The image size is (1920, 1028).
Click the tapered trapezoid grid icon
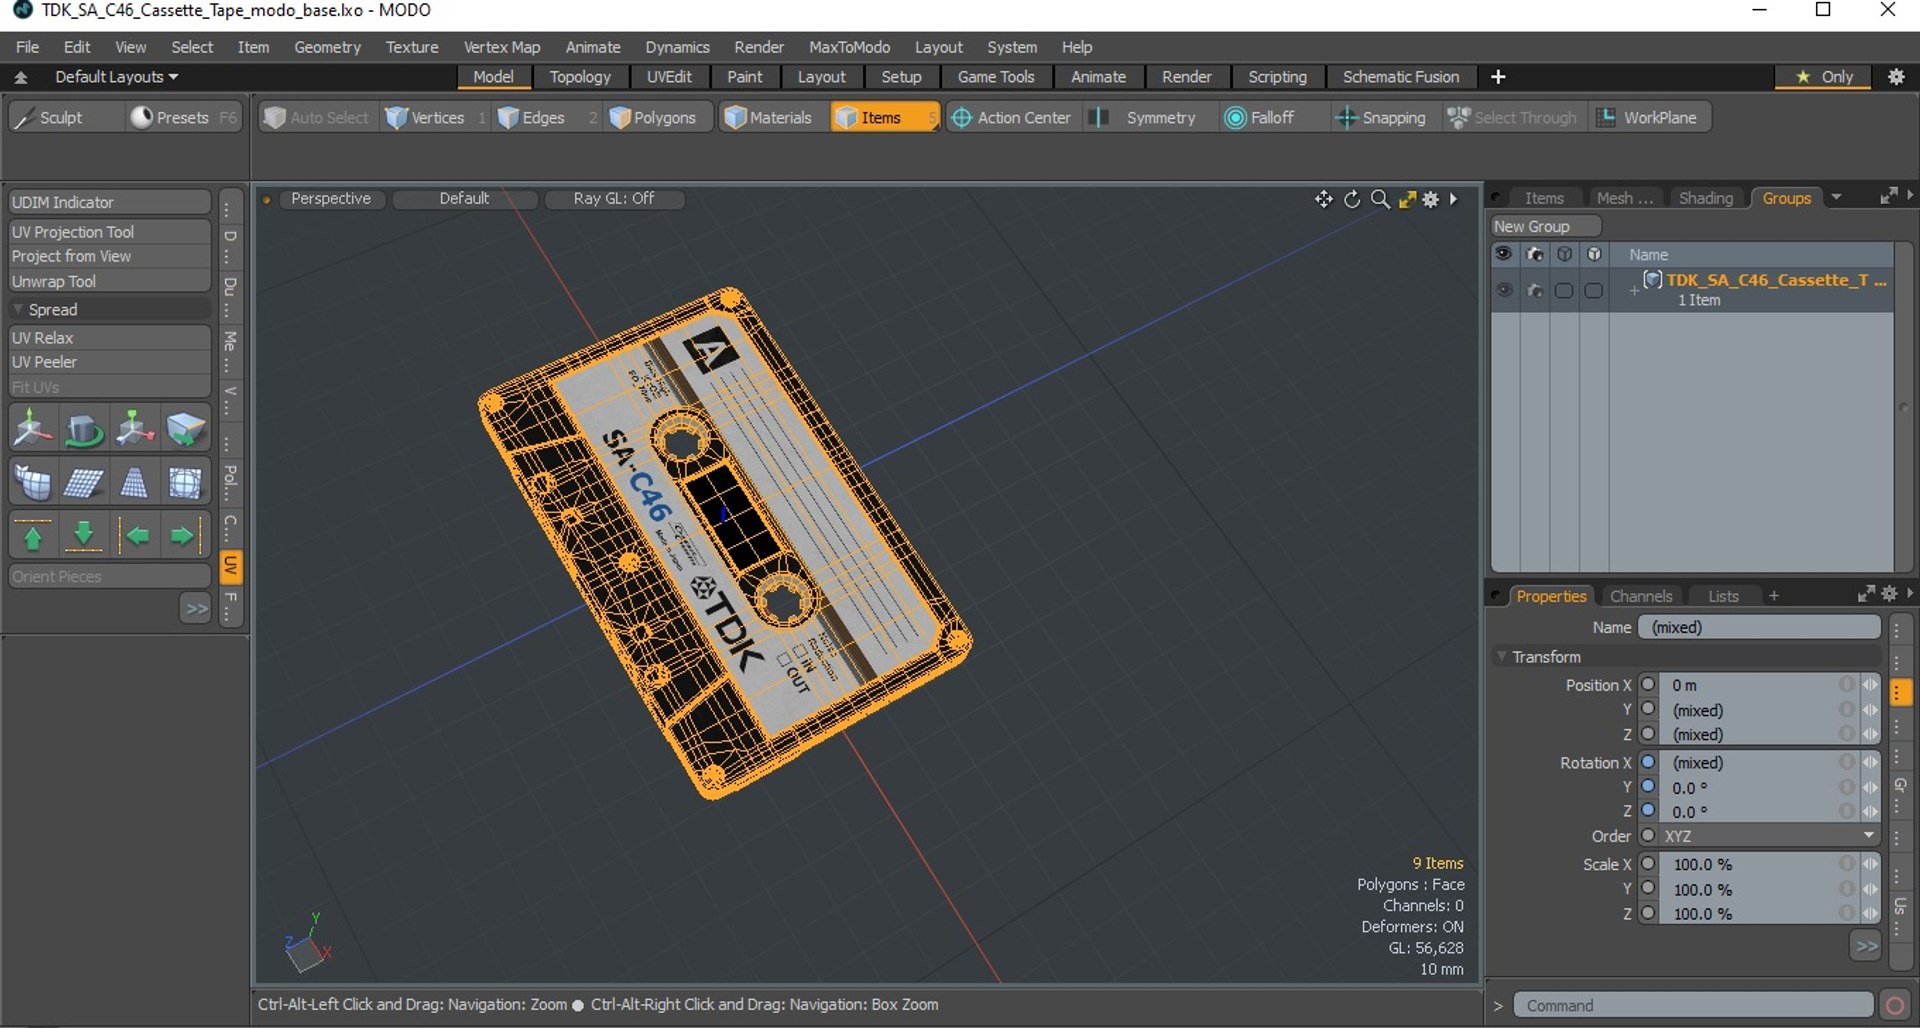(x=134, y=483)
